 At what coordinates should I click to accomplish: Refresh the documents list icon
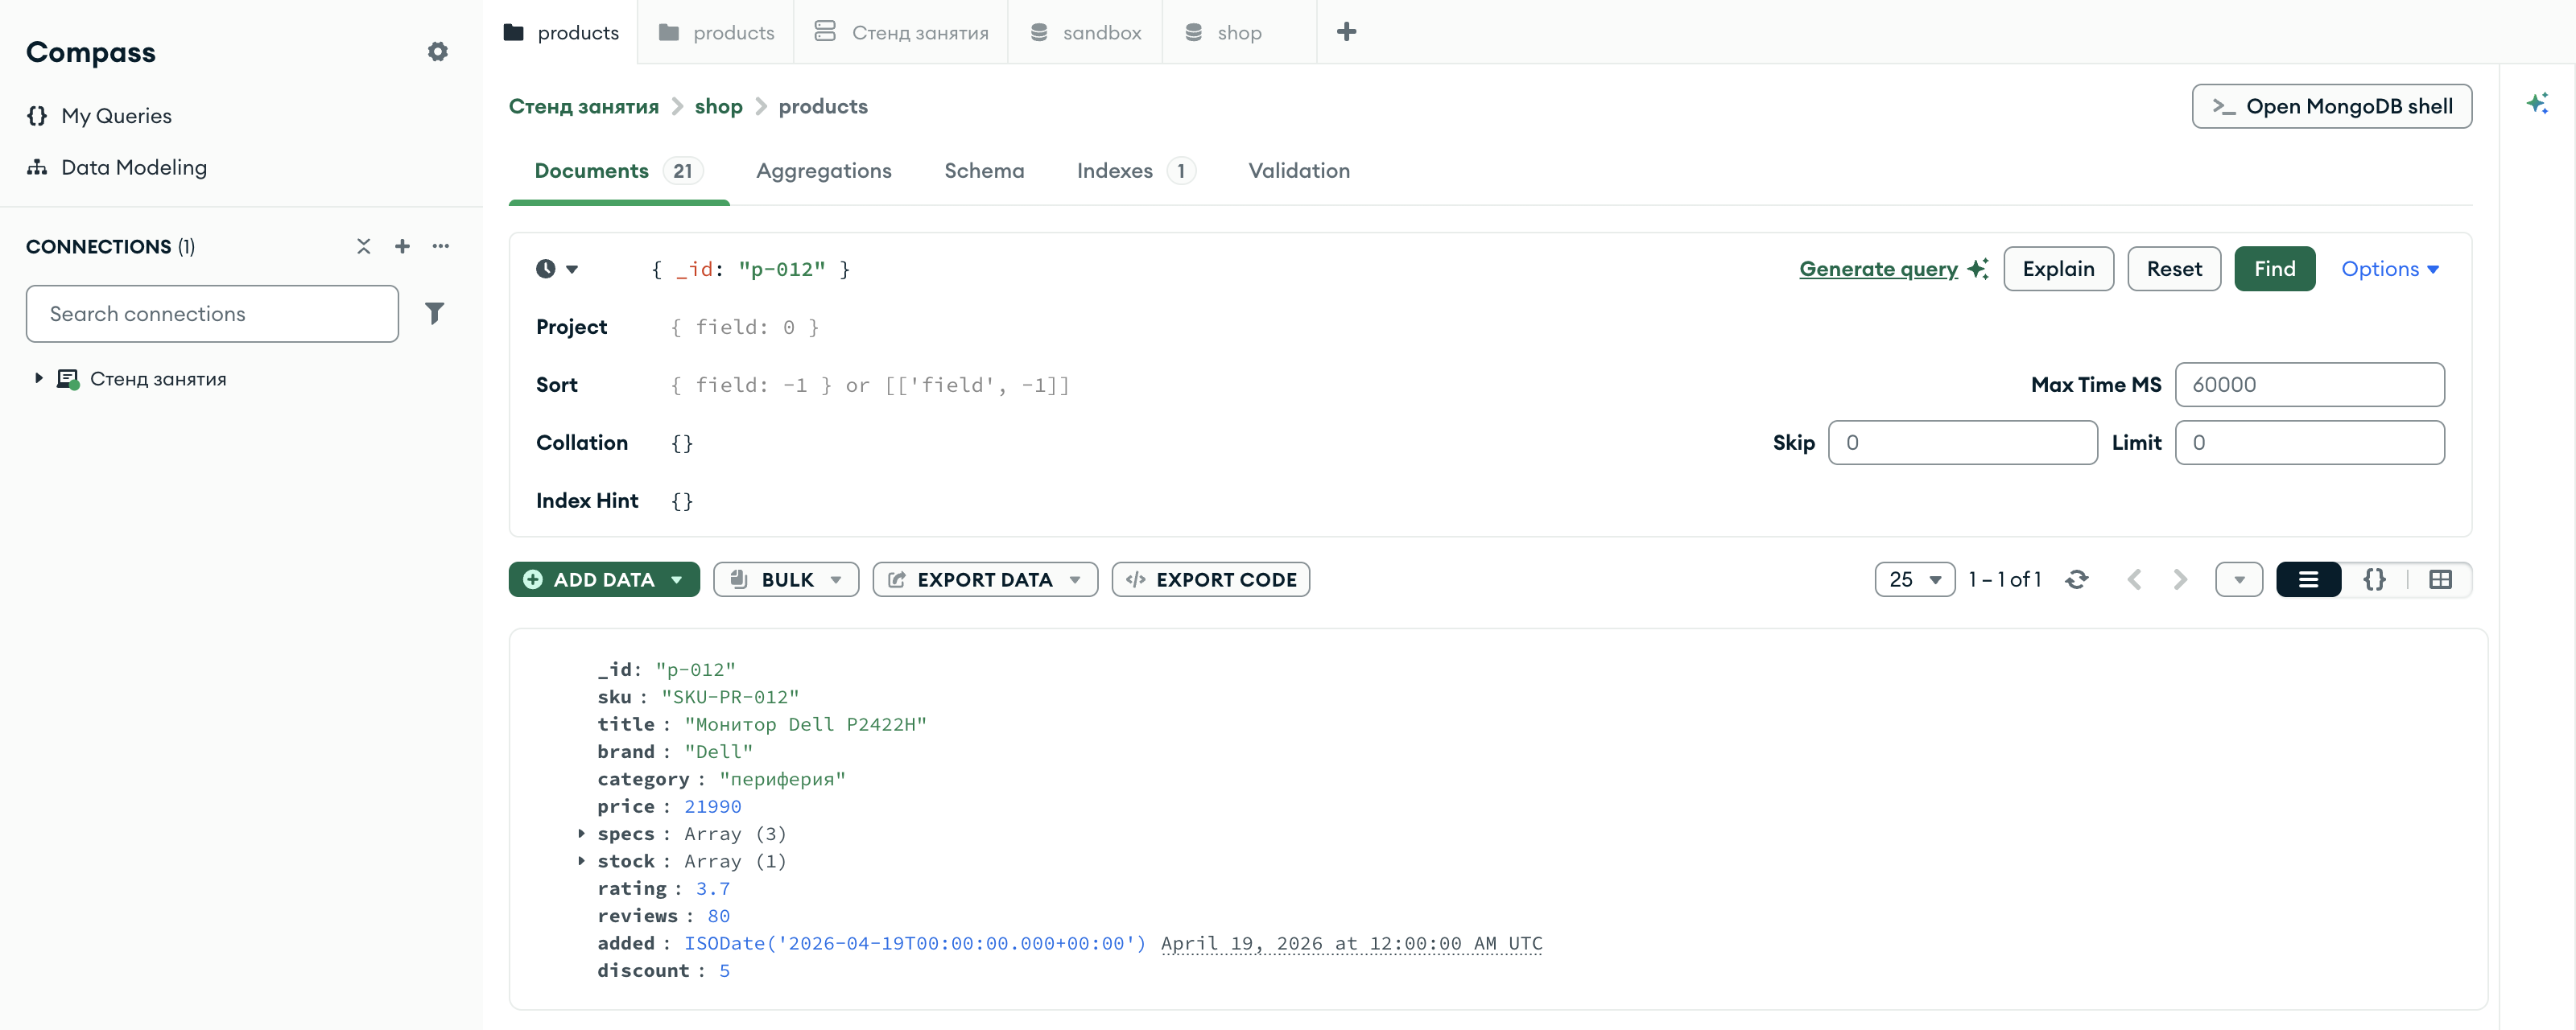tap(2076, 580)
